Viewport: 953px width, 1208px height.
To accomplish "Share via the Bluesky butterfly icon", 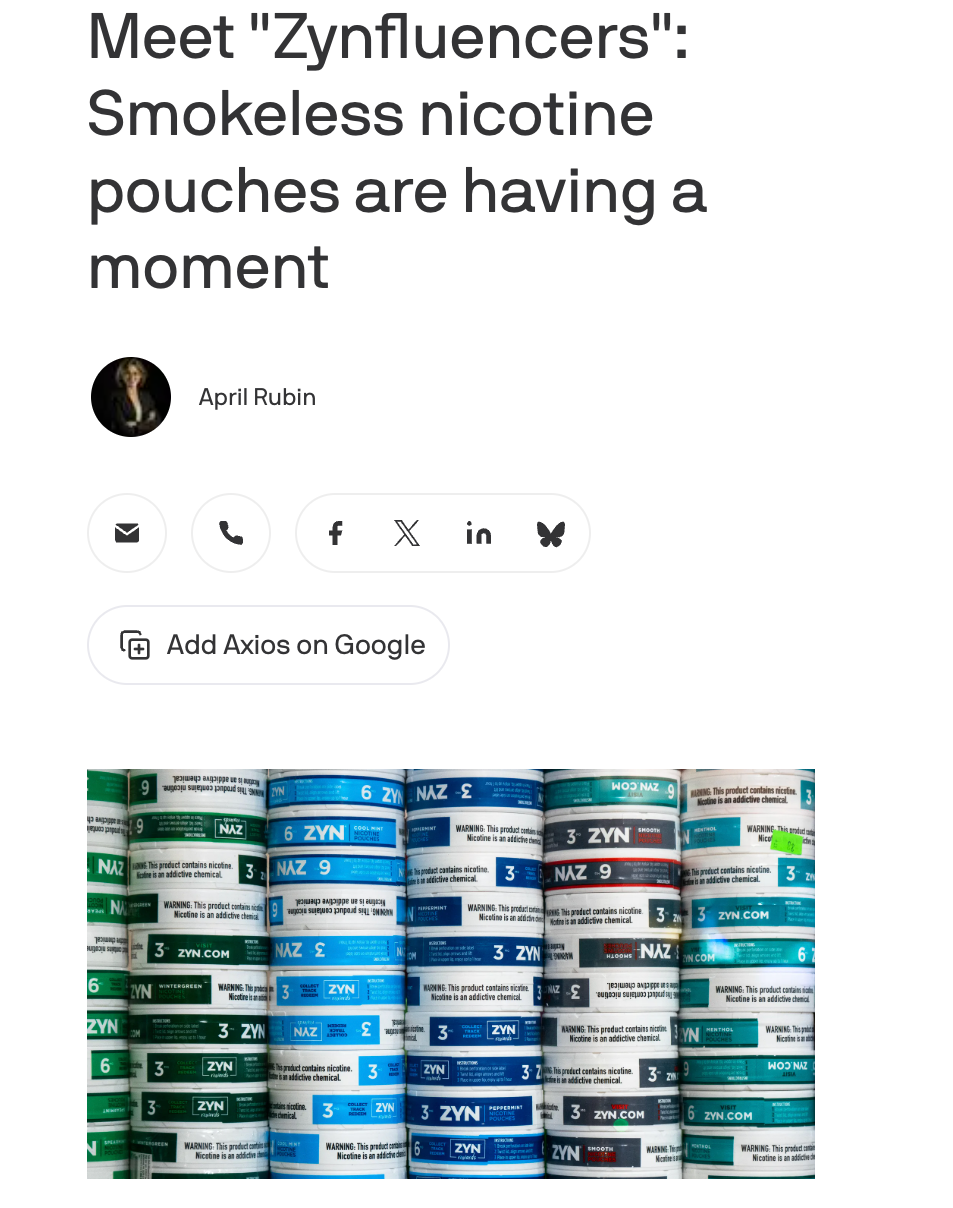I will click(550, 533).
